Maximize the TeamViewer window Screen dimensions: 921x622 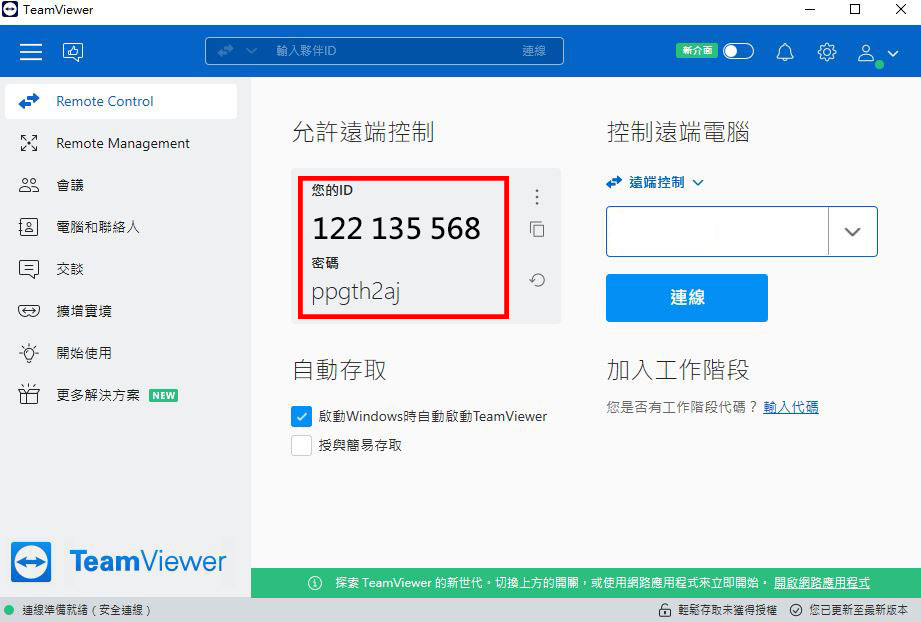coord(855,10)
